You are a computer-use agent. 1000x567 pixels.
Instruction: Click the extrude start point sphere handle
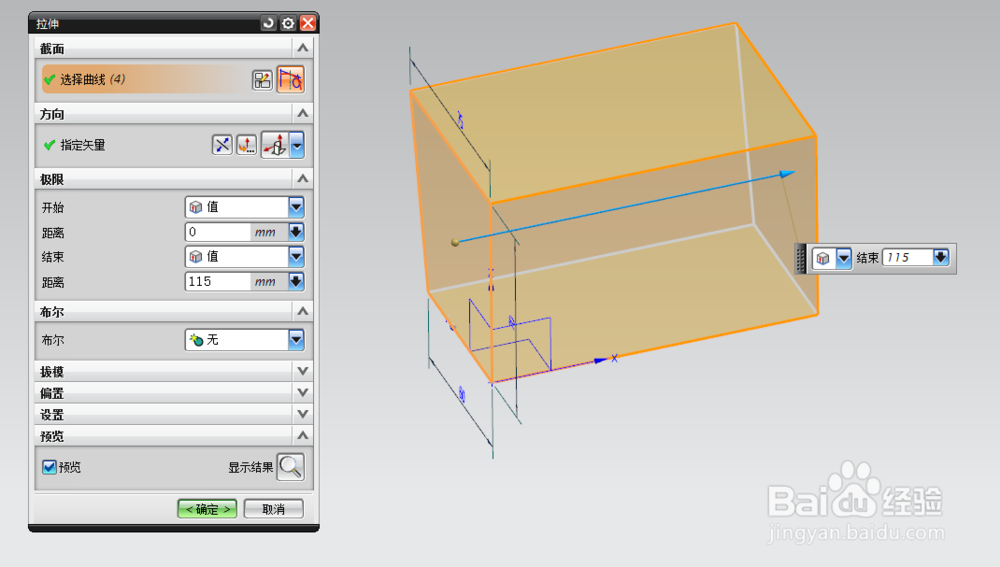coord(455,242)
